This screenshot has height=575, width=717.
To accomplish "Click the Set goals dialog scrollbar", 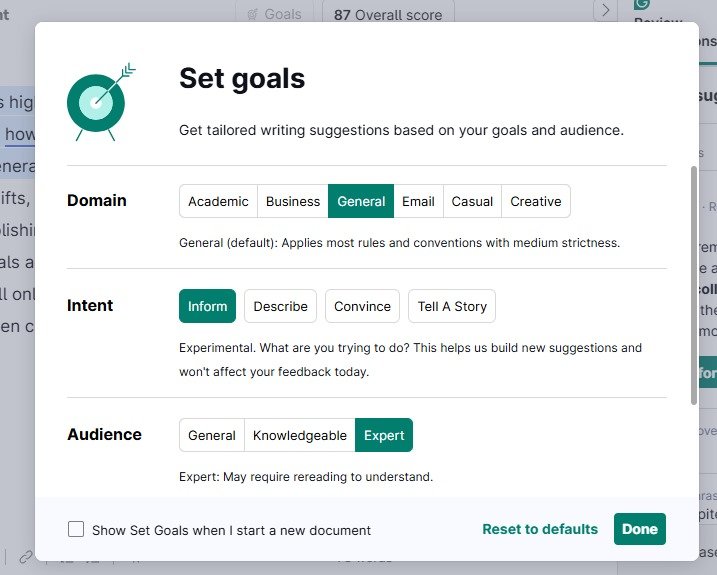I will pyautogui.click(x=694, y=285).
